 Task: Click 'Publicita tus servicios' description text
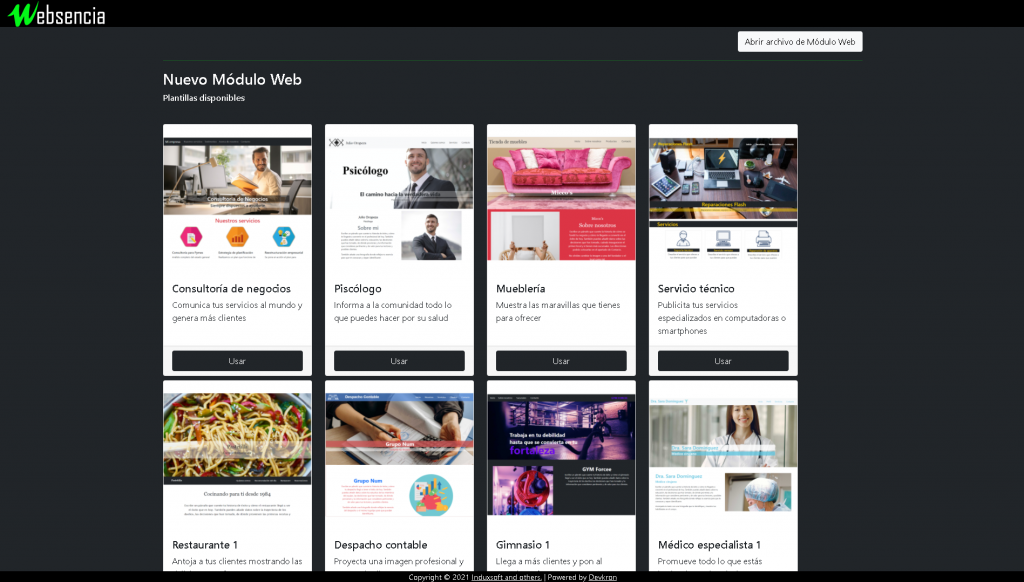click(722, 318)
